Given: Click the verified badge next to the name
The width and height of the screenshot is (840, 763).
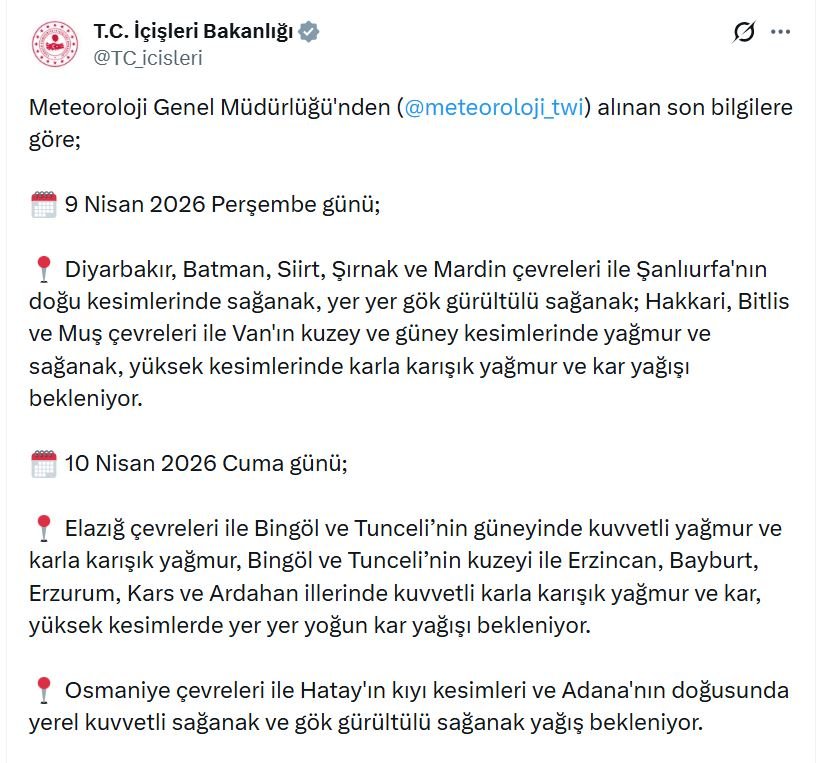Looking at the screenshot, I should [x=311, y=30].
